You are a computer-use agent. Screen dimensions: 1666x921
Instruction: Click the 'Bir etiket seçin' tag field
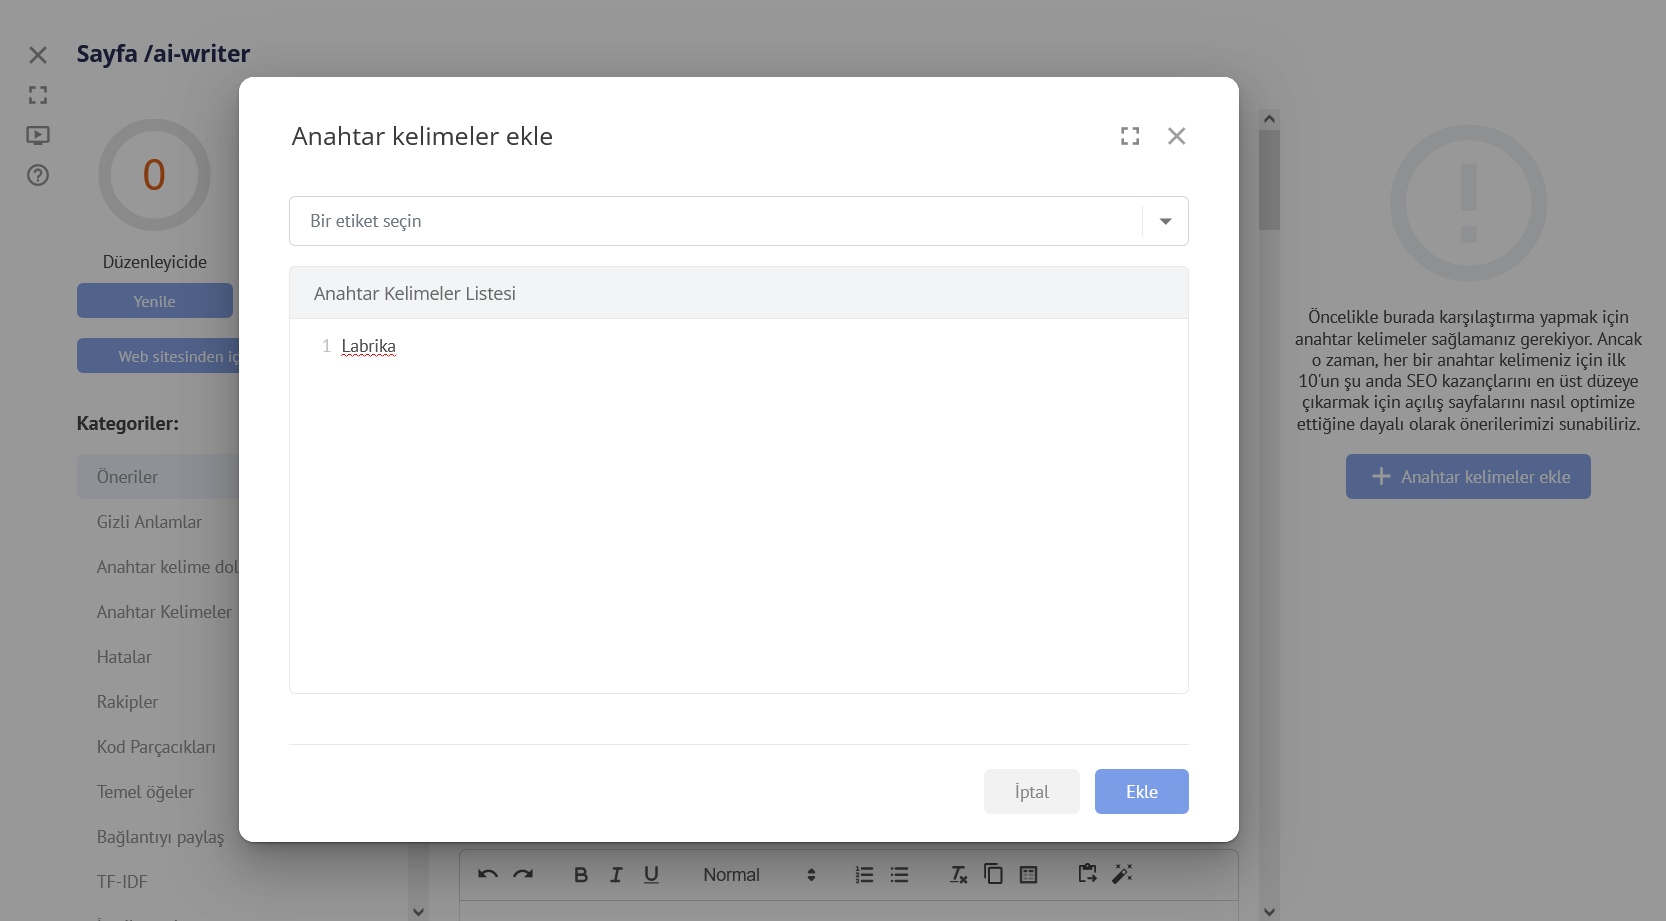[715, 221]
